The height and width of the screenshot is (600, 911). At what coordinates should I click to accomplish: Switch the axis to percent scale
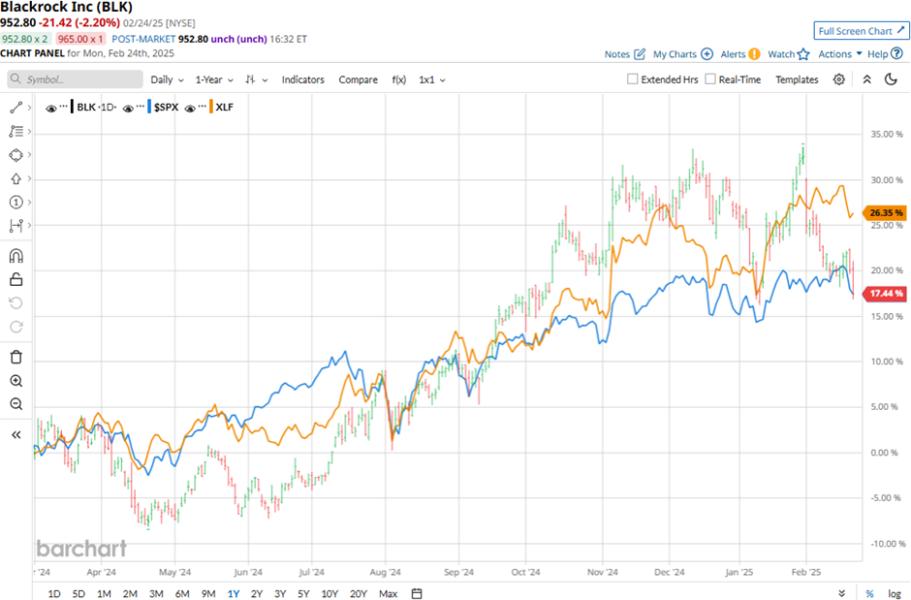coord(870,593)
